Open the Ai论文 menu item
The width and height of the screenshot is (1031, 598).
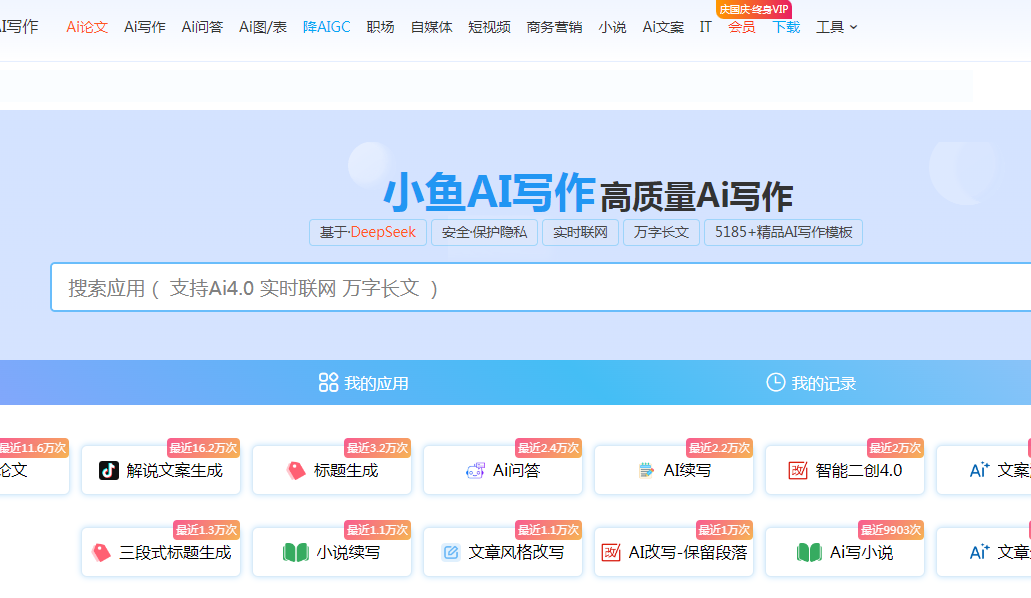tap(87, 27)
